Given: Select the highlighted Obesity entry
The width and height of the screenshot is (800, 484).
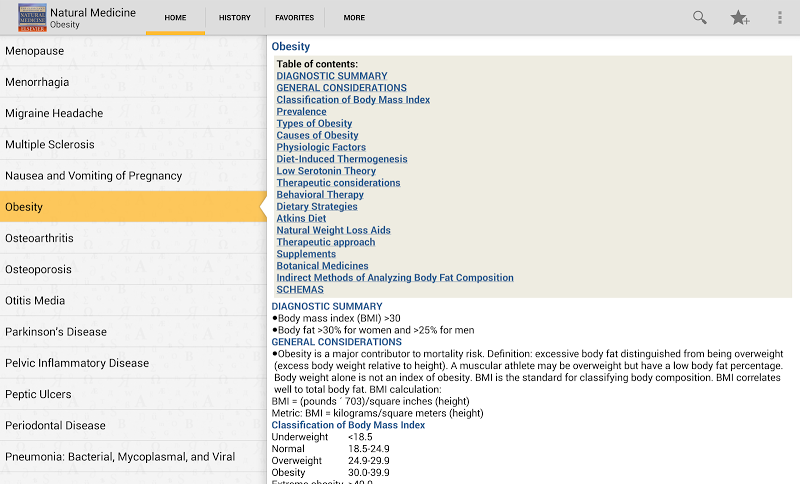Looking at the screenshot, I should [133, 207].
